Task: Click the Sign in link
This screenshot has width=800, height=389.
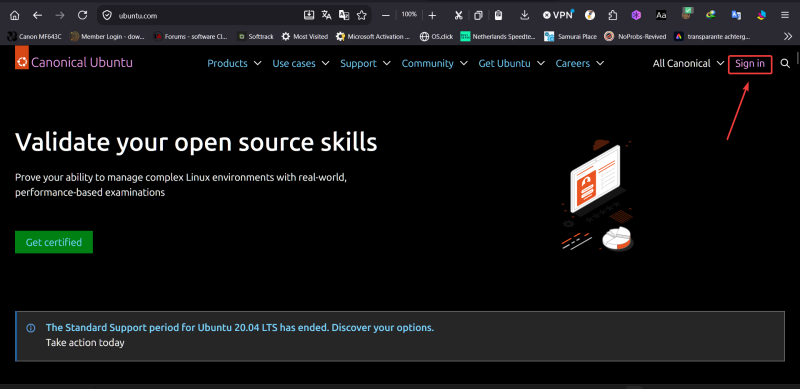Action: [x=750, y=64]
